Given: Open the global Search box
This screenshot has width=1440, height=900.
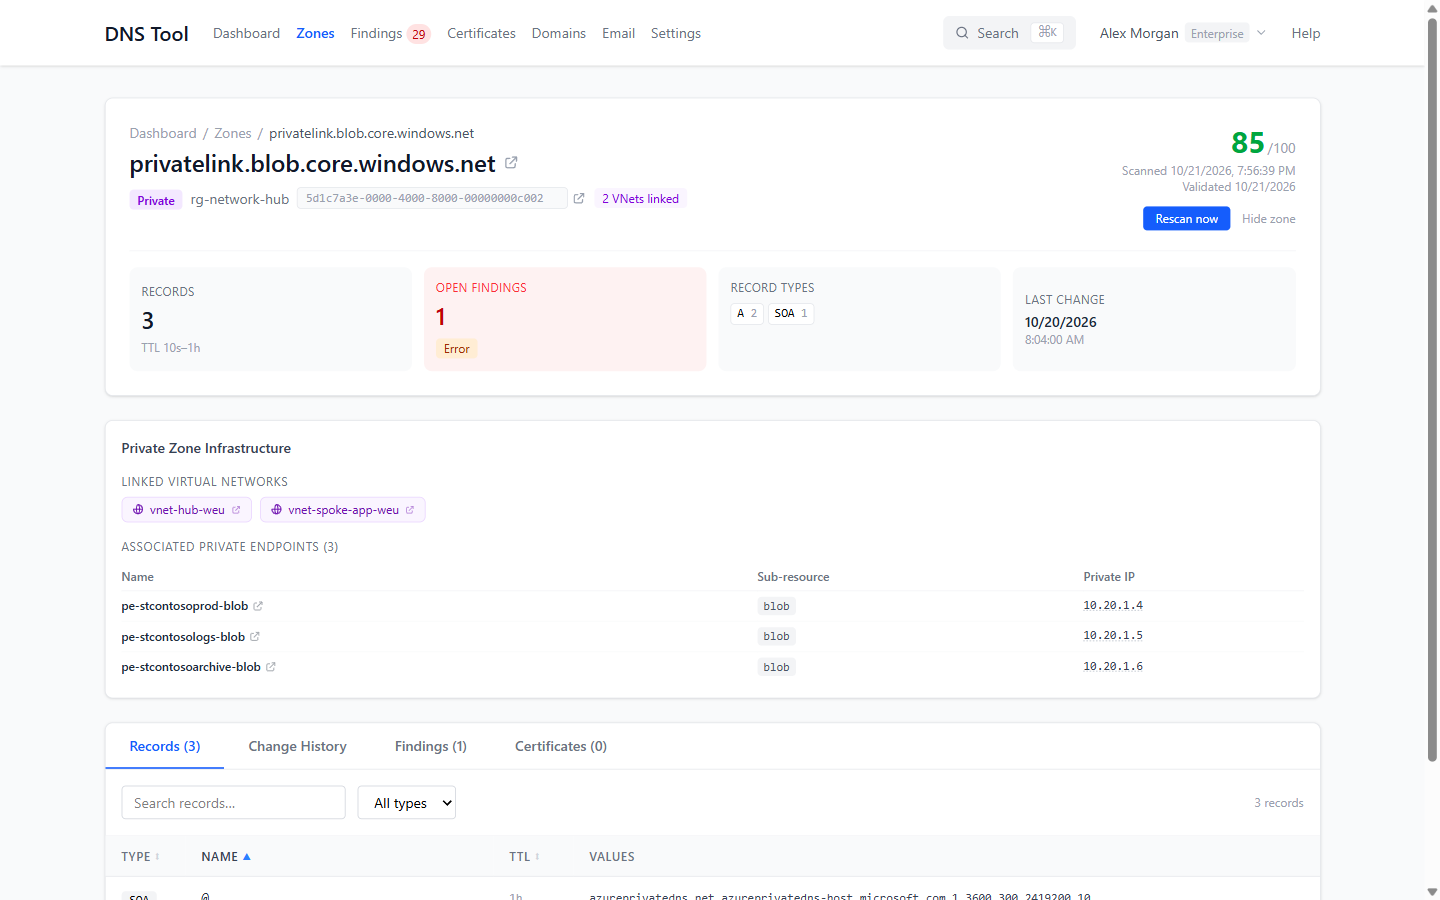Looking at the screenshot, I should click(x=1009, y=33).
